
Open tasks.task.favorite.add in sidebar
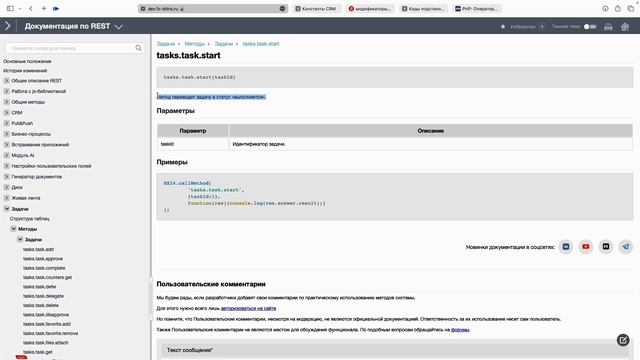[x=47, y=324]
